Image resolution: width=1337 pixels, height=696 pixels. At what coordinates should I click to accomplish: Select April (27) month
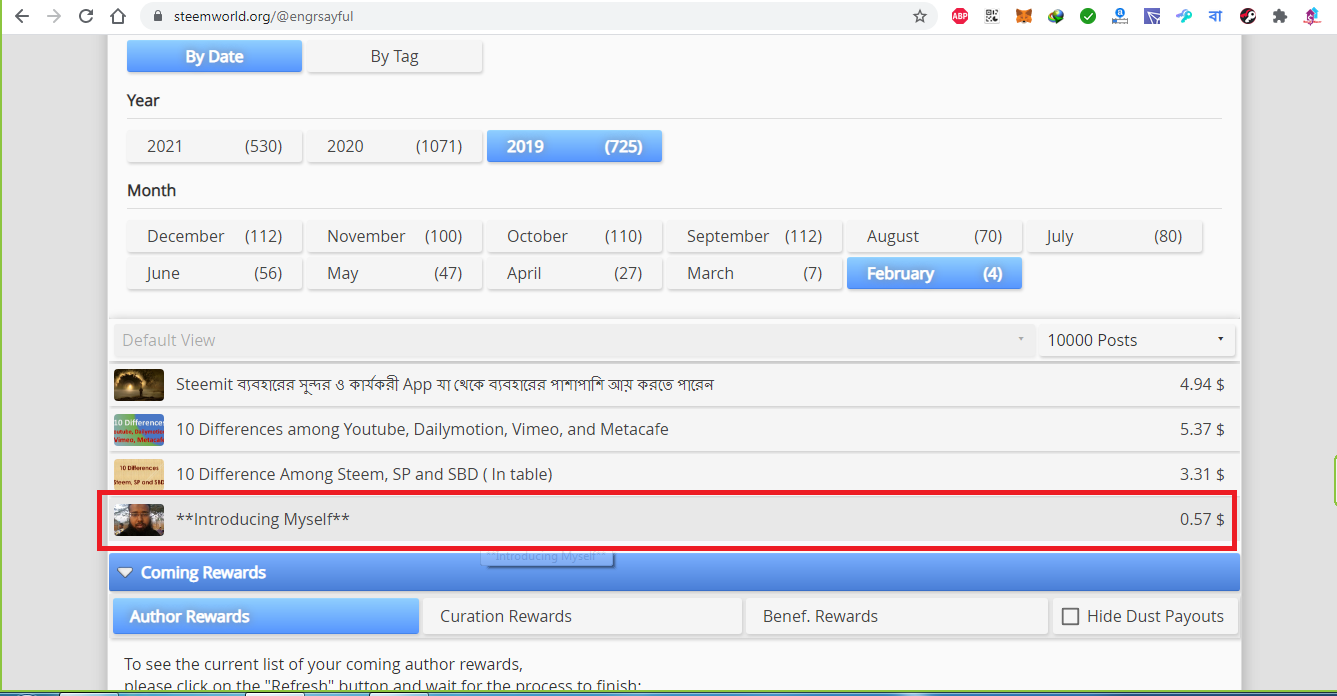pyautogui.click(x=574, y=273)
